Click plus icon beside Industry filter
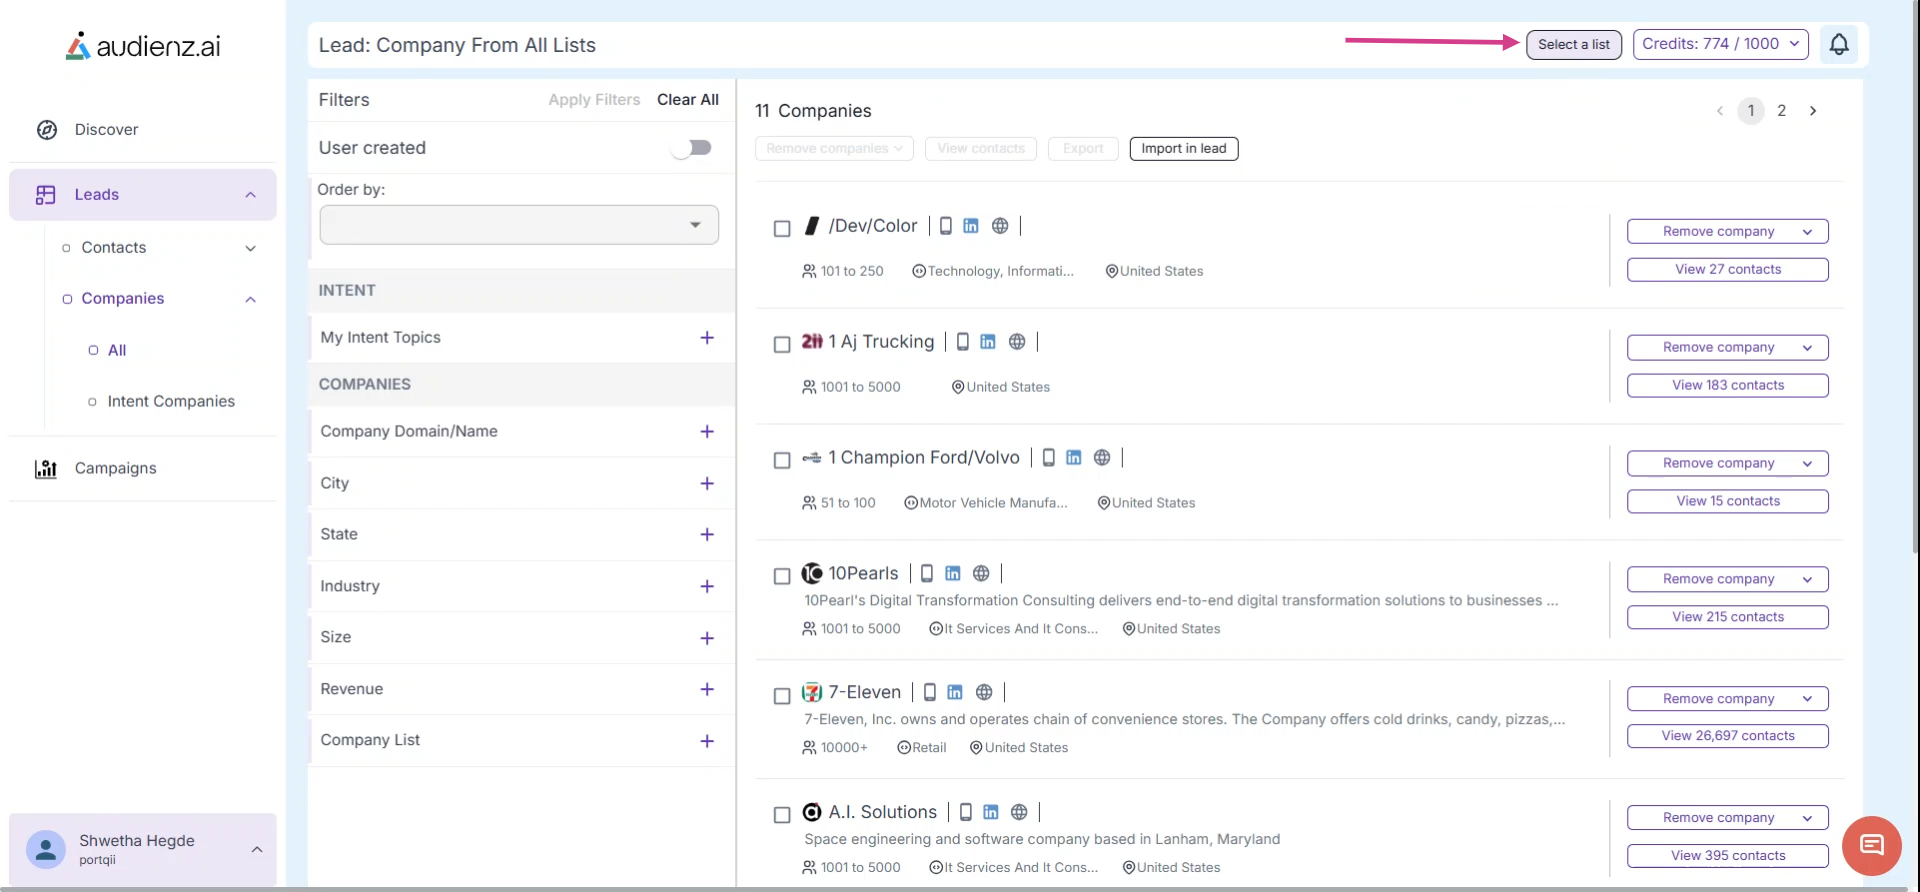 [707, 586]
